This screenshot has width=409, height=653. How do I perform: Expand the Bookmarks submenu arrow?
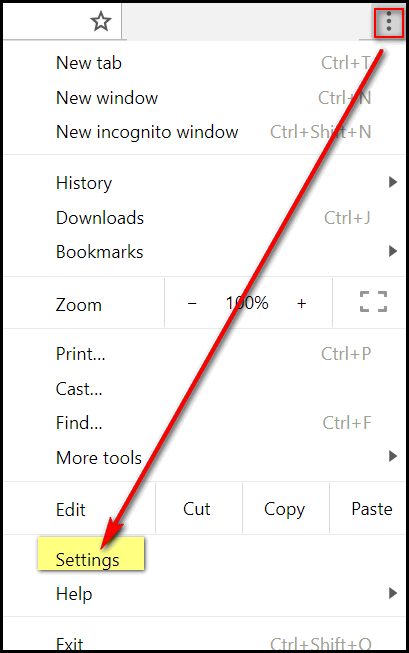coord(392,251)
